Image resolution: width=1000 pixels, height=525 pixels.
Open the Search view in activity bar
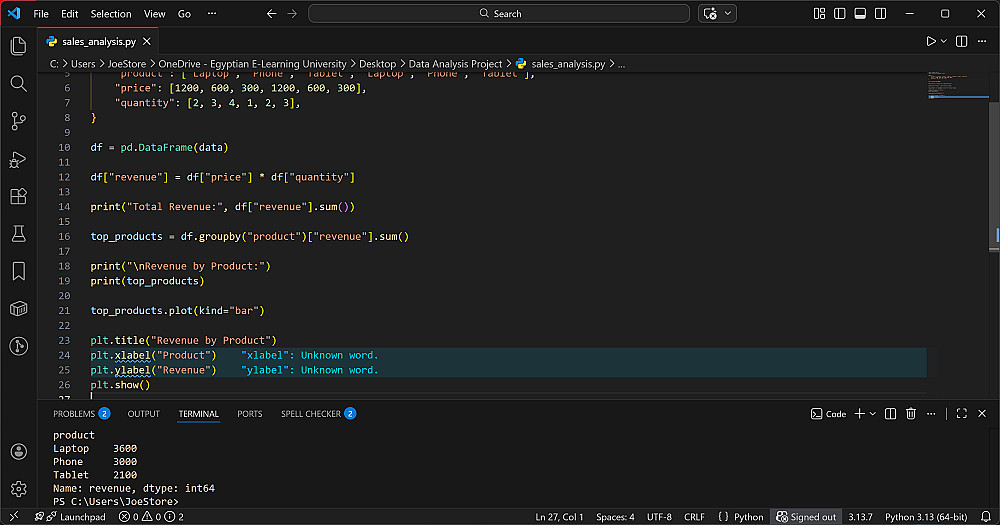pyautogui.click(x=18, y=83)
